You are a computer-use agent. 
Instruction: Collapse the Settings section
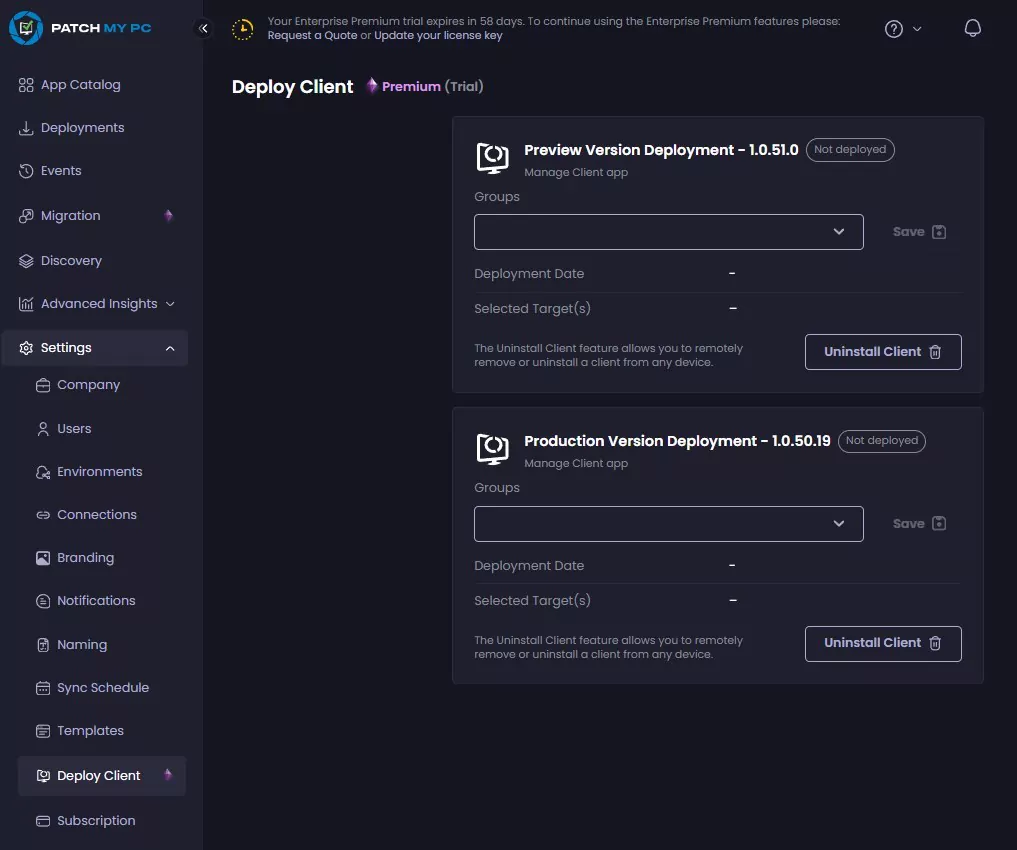tap(66, 347)
